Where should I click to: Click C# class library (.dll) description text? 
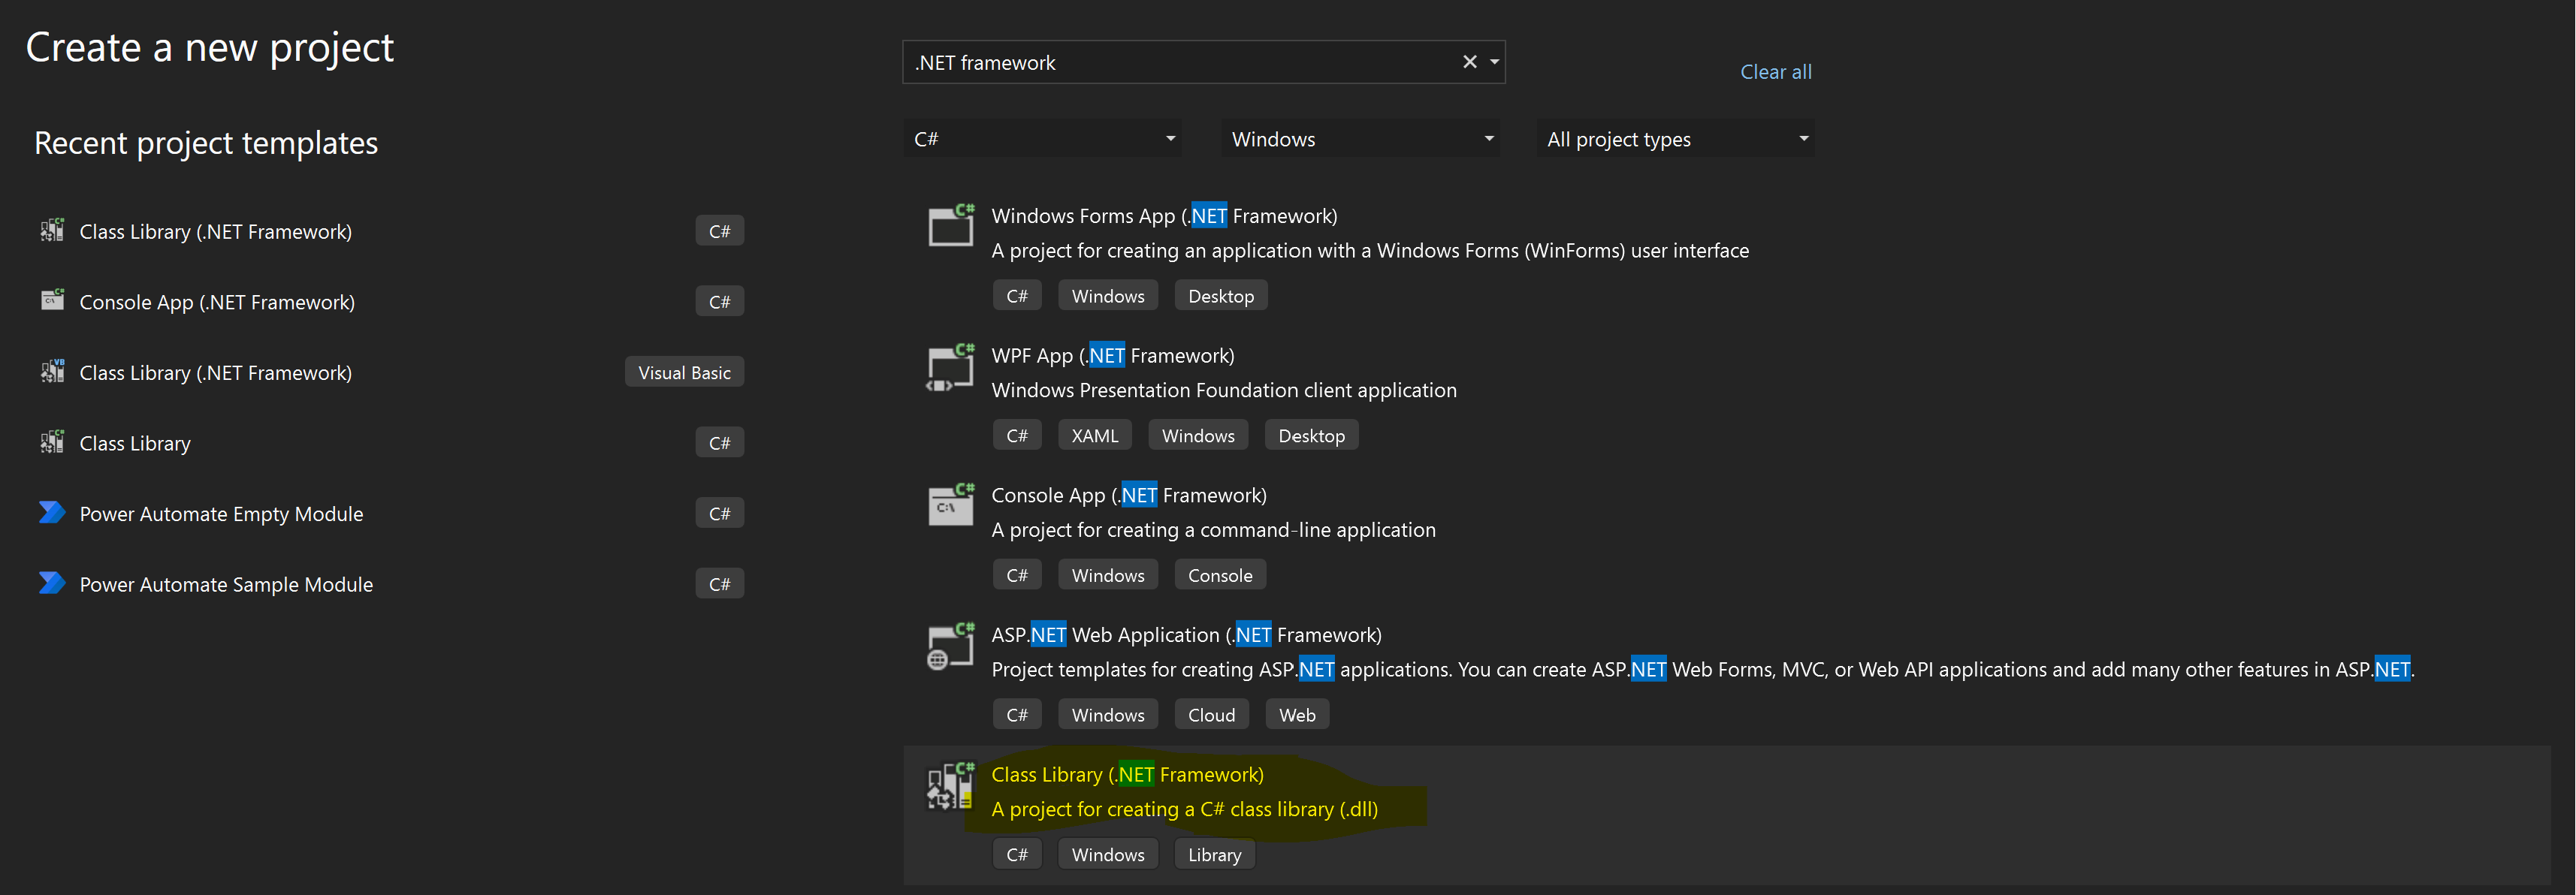click(1184, 809)
